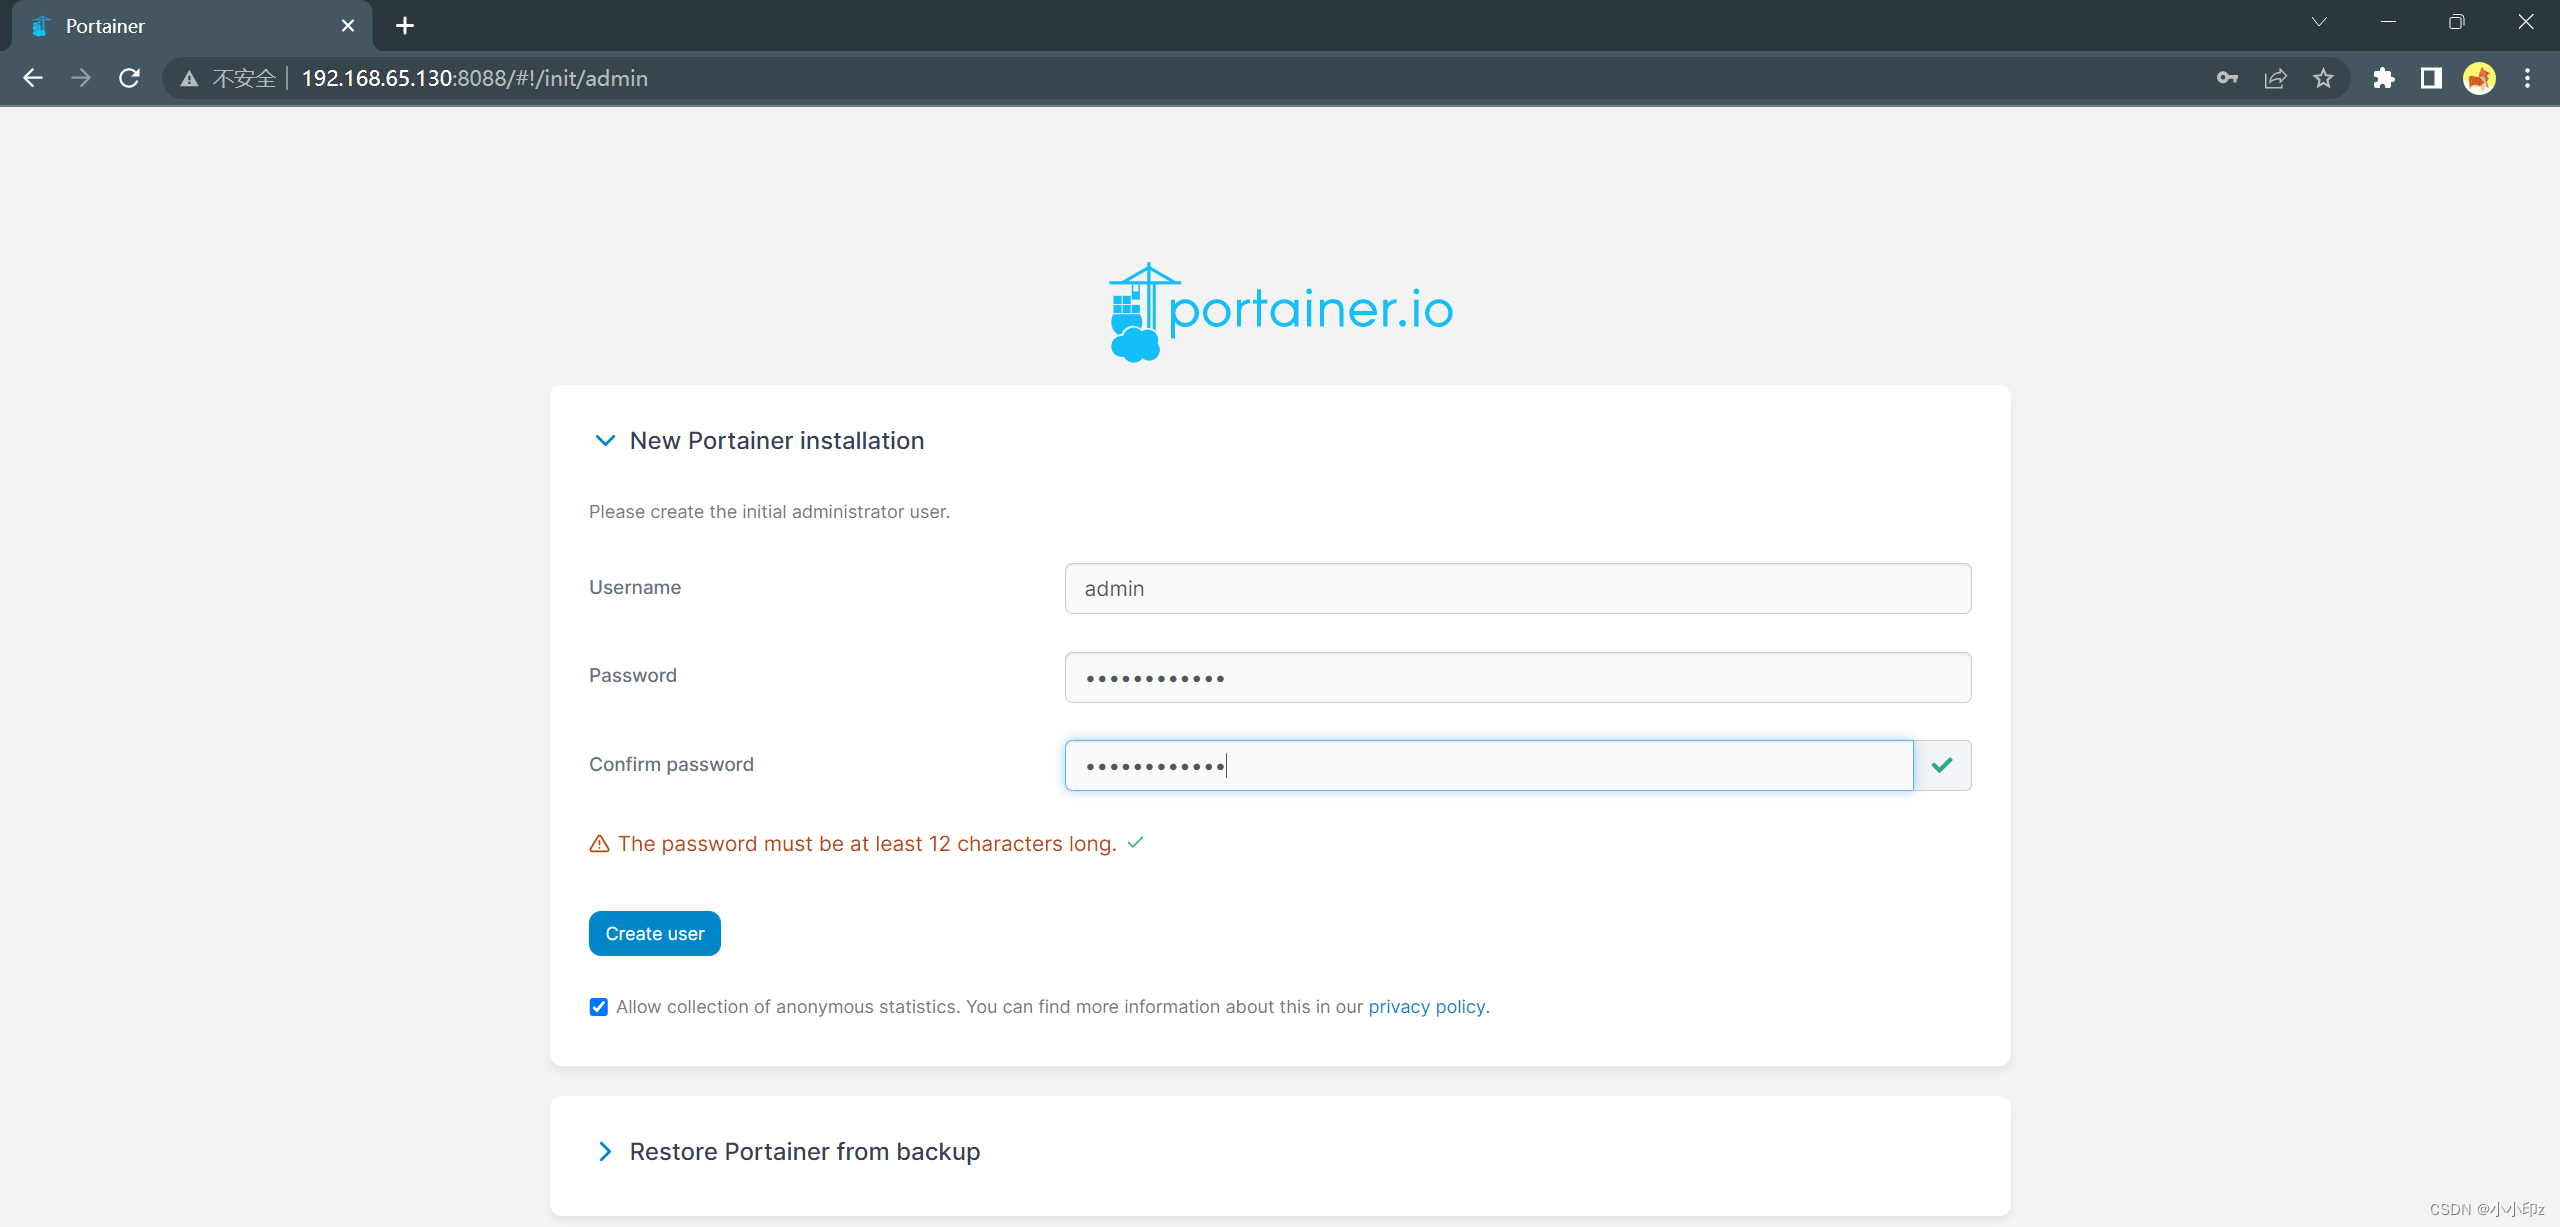Expand Restore Portainer from backup
This screenshot has height=1227, width=2560.
(x=605, y=1152)
